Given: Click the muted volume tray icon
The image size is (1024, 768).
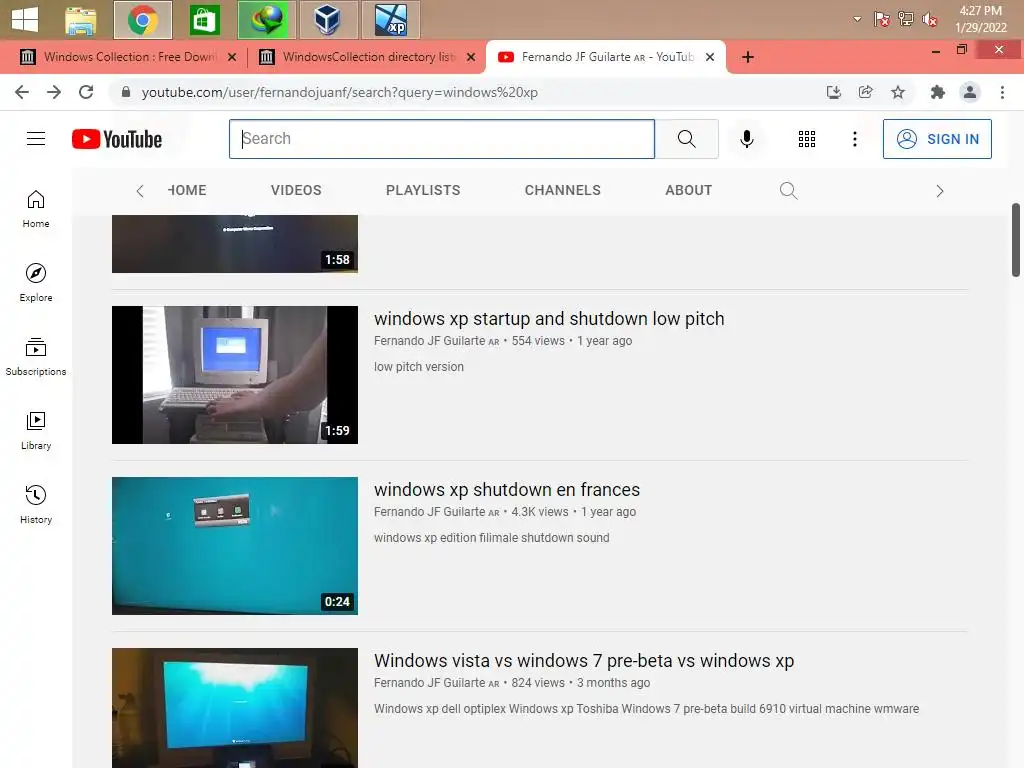Looking at the screenshot, I should coord(929,19).
